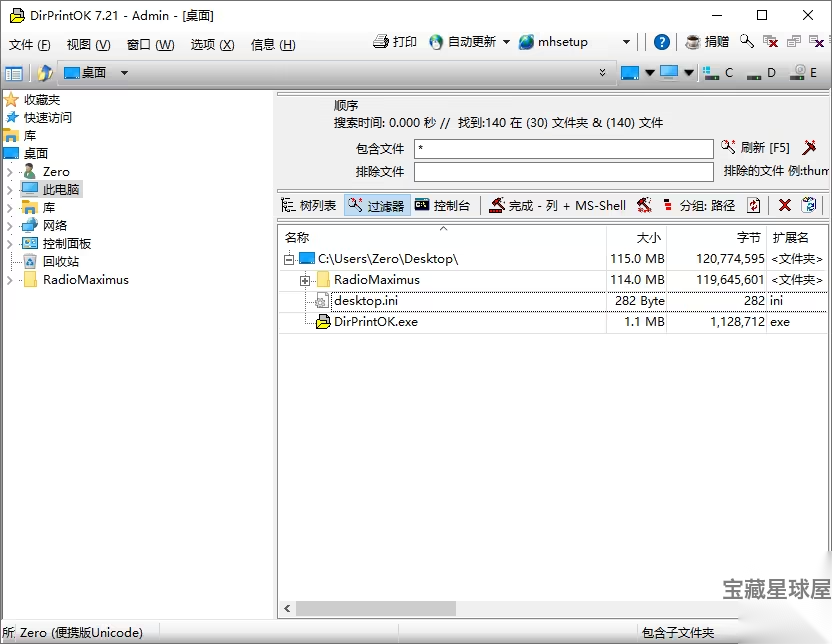Open the 信息 (H) menu
This screenshot has width=832, height=644.
(273, 45)
